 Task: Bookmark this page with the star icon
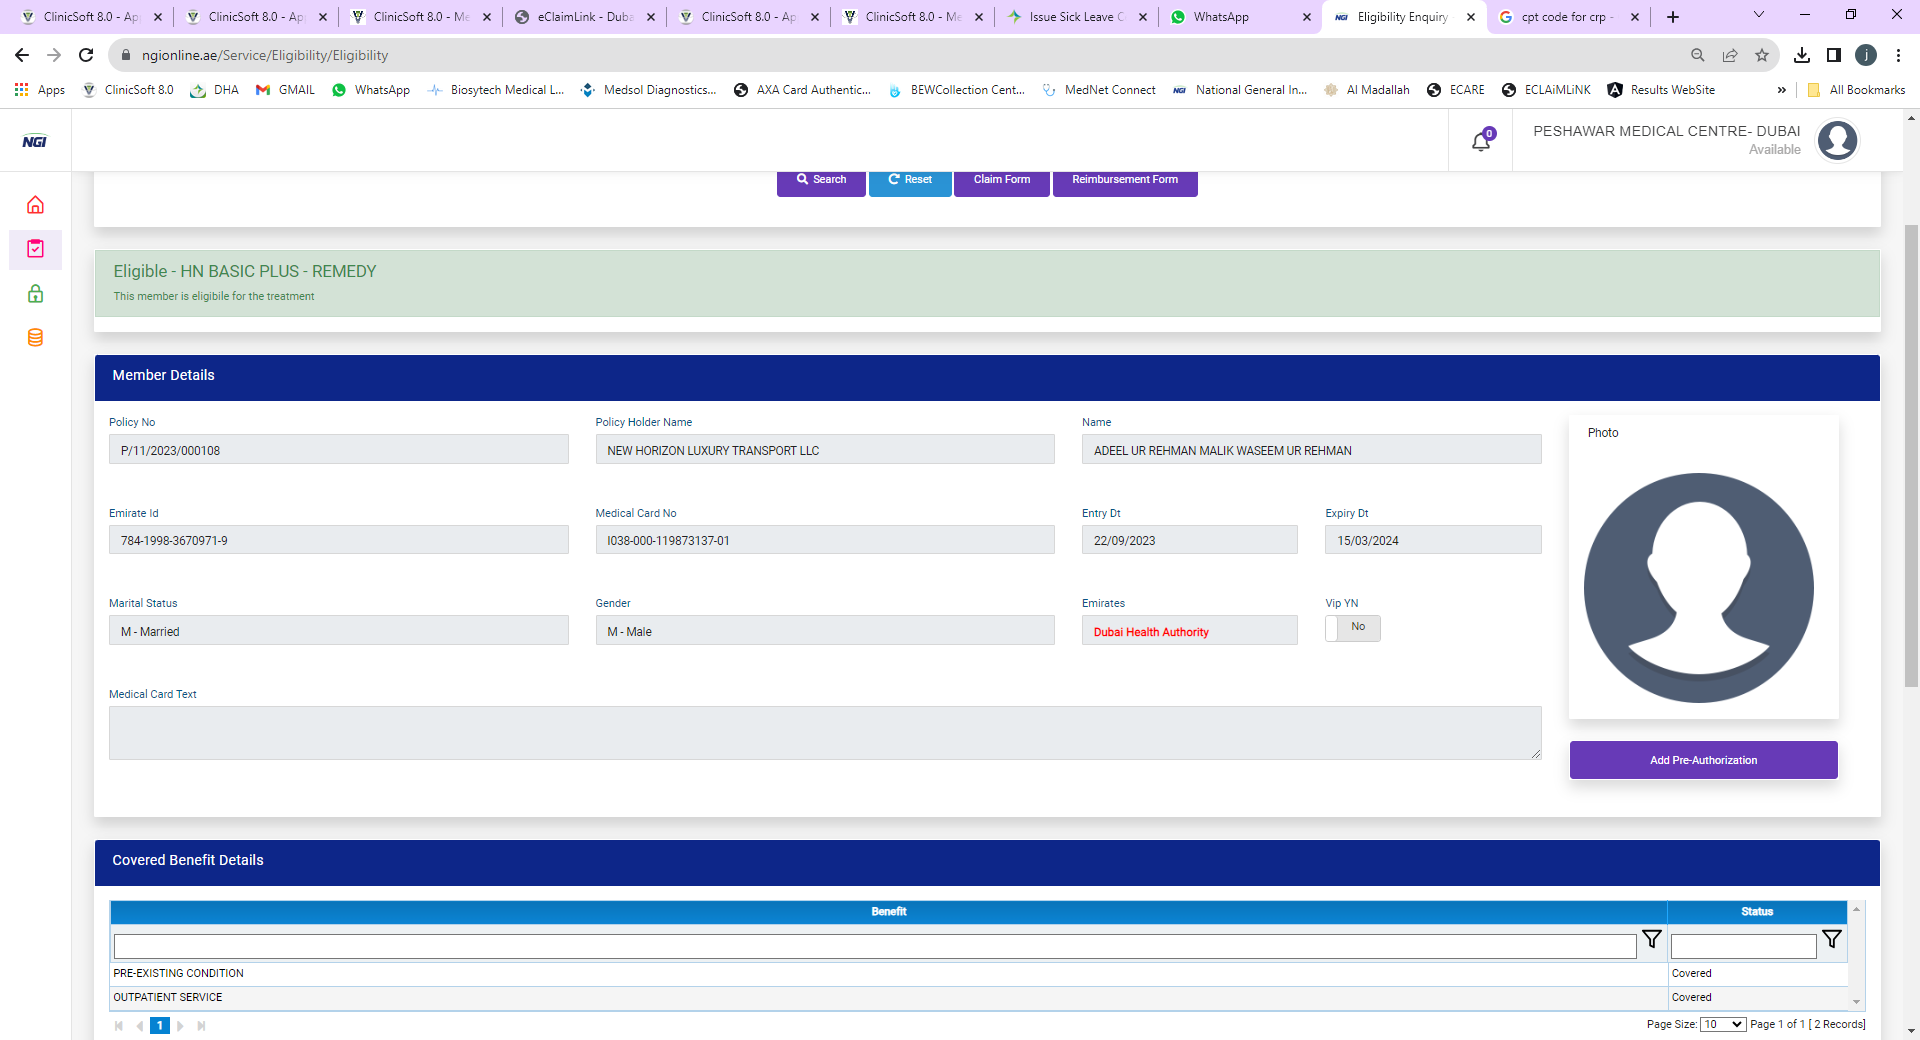tap(1762, 55)
